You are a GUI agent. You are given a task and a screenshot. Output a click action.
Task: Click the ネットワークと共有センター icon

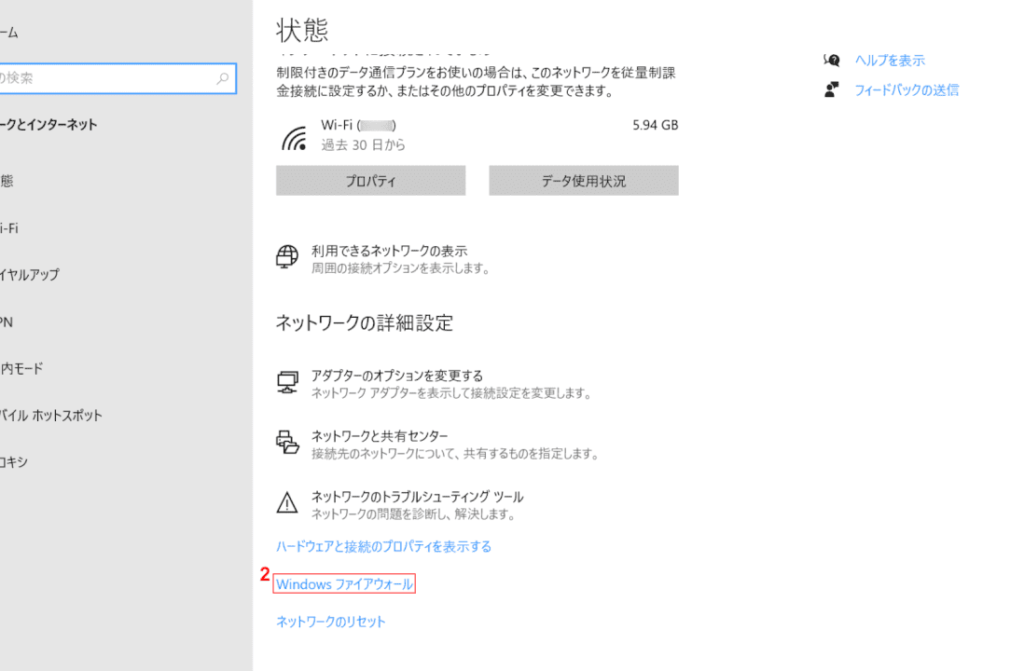pyautogui.click(x=287, y=442)
